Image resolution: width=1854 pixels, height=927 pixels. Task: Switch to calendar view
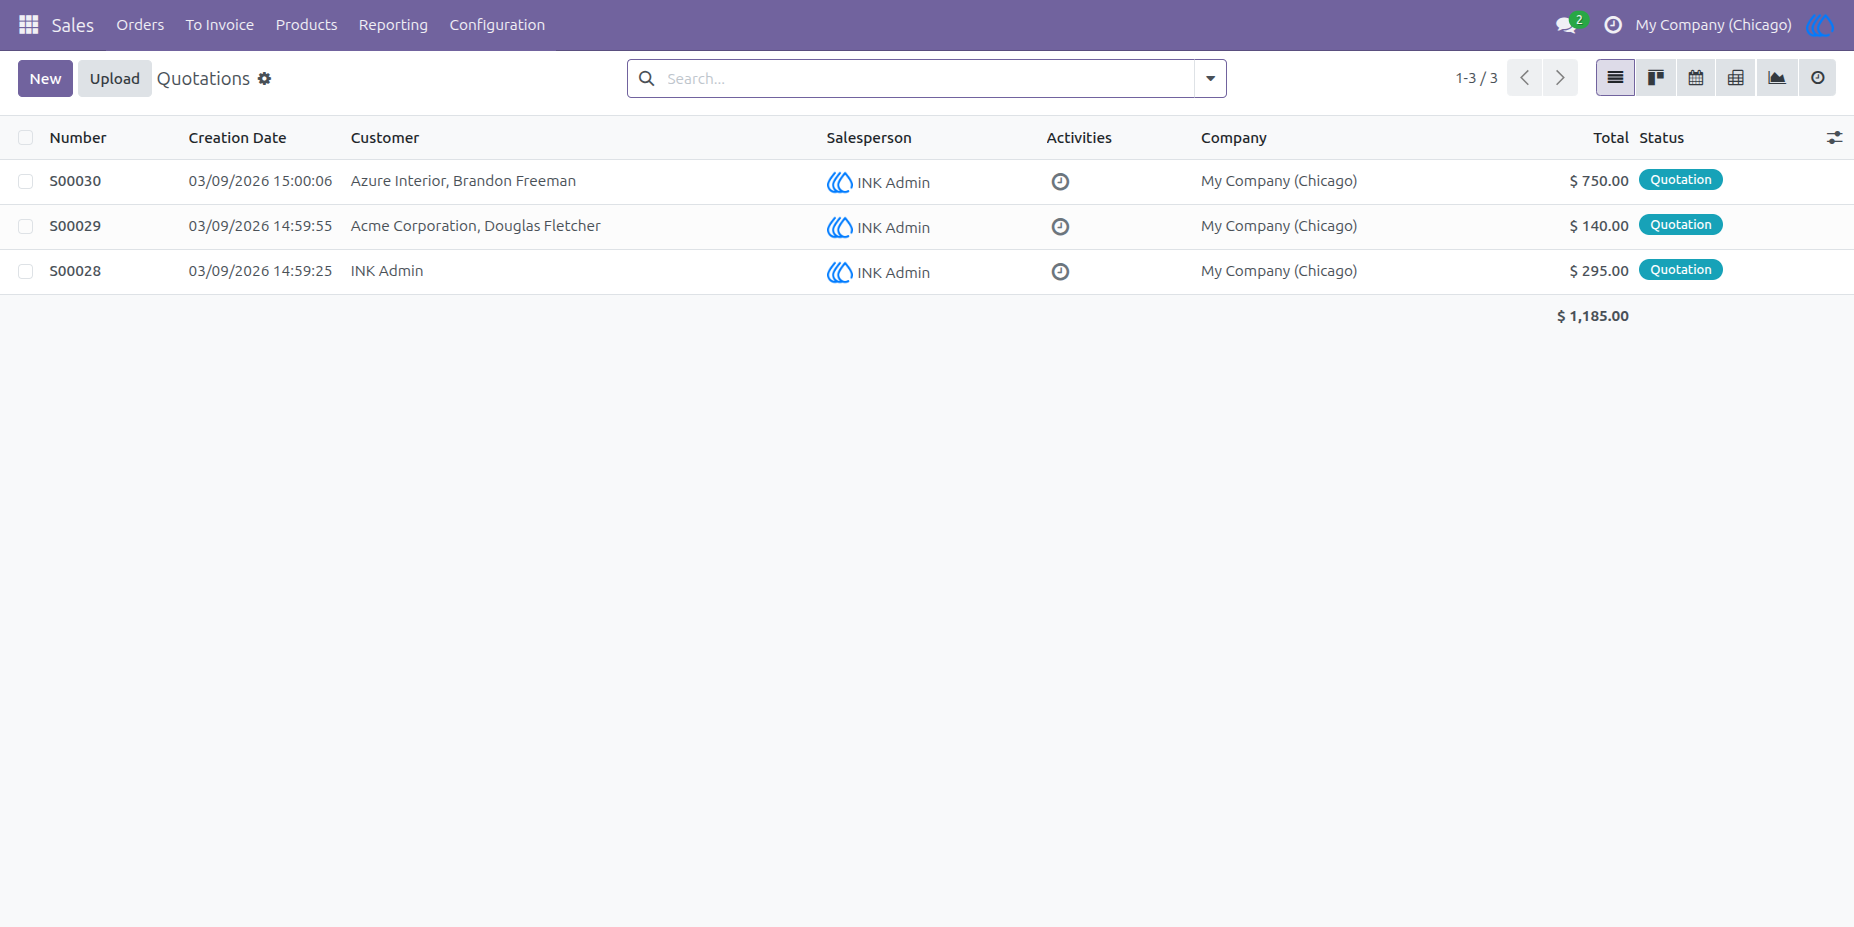[1696, 78]
